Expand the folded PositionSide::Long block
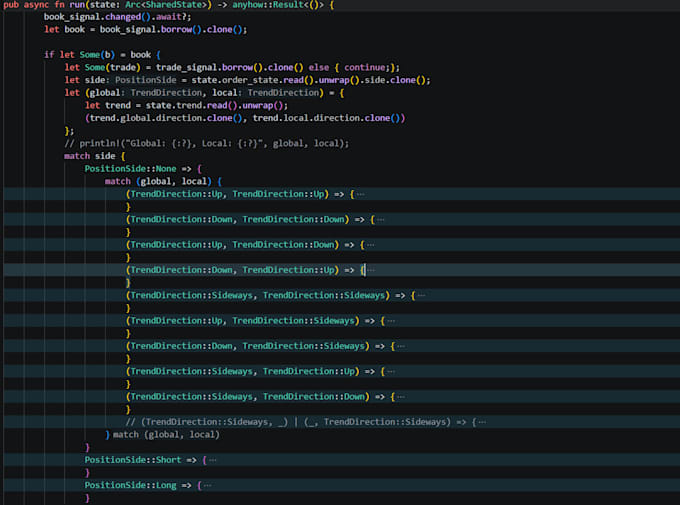This screenshot has width=680, height=505. point(207,485)
